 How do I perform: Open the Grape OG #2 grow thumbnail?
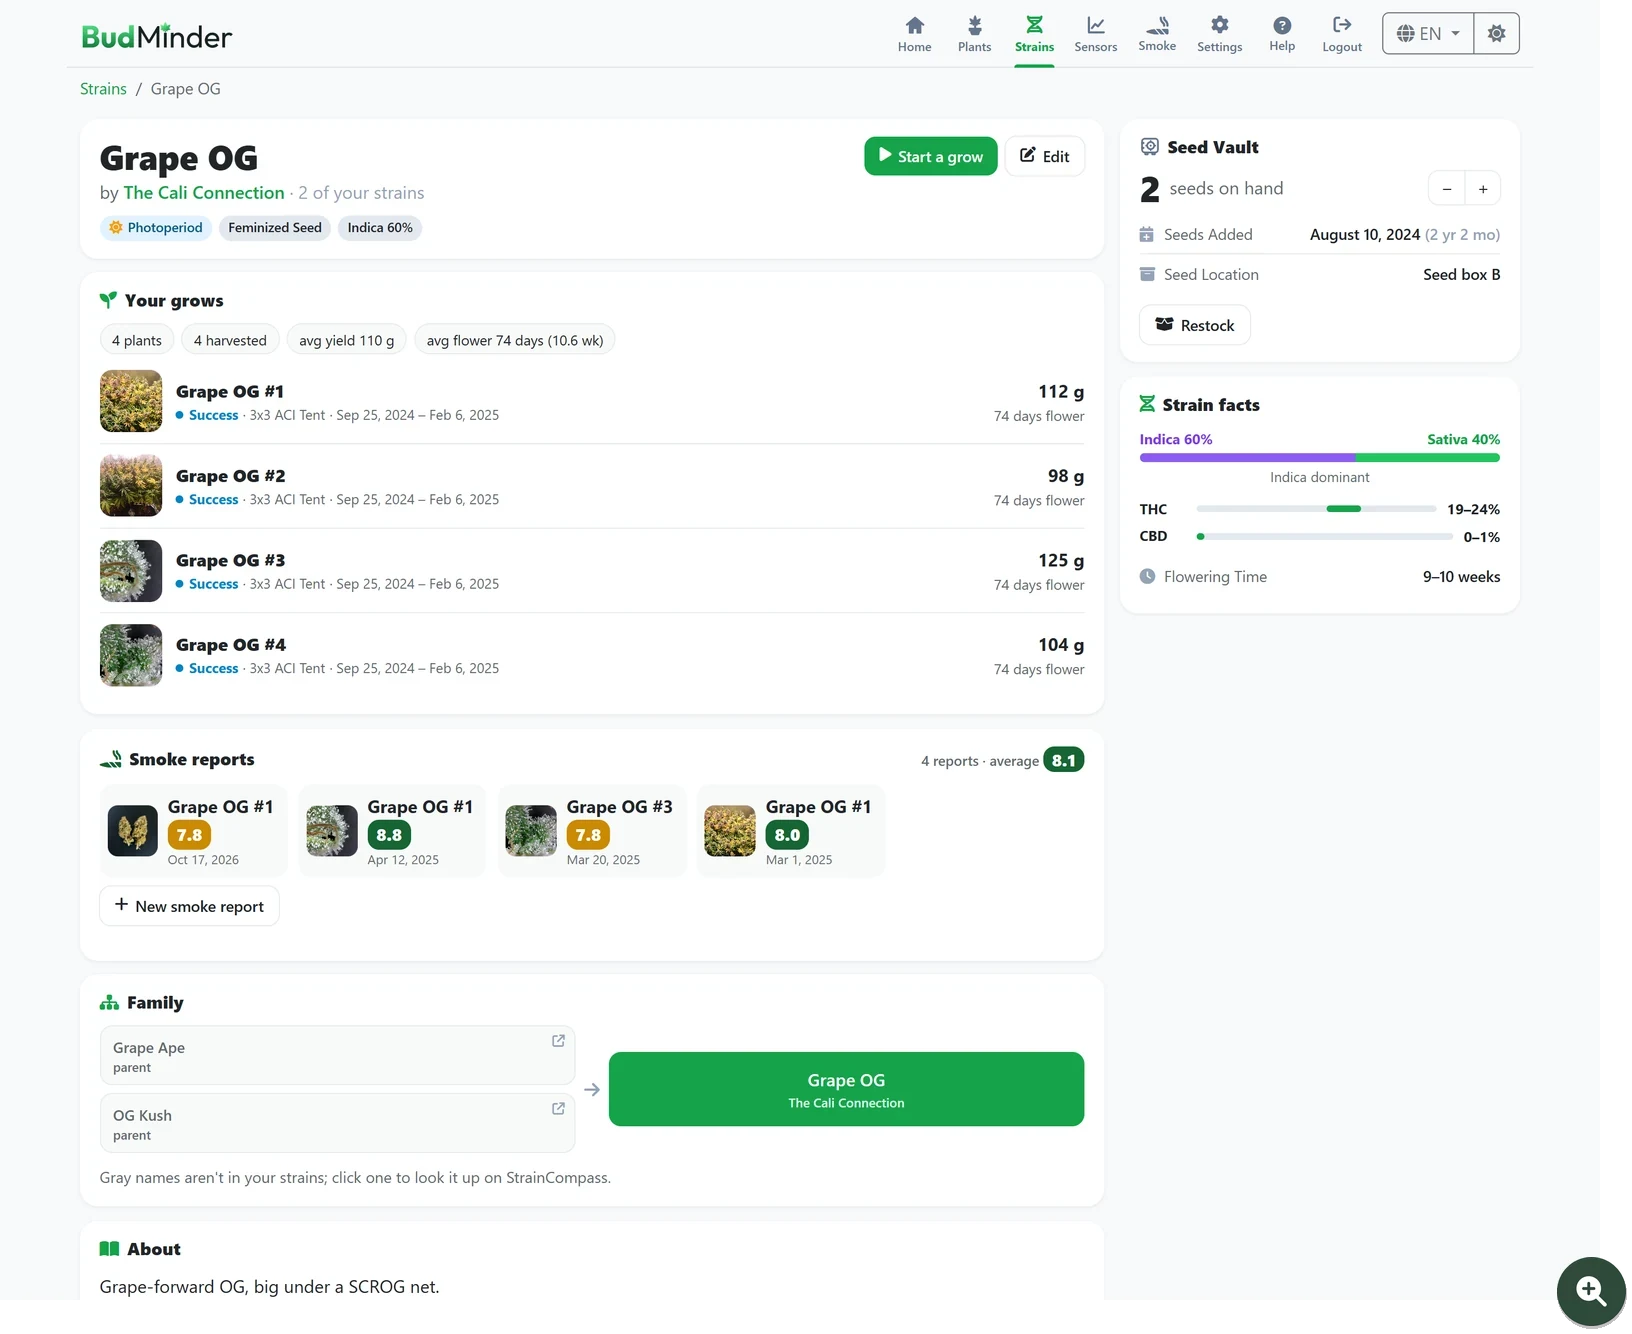(x=131, y=485)
